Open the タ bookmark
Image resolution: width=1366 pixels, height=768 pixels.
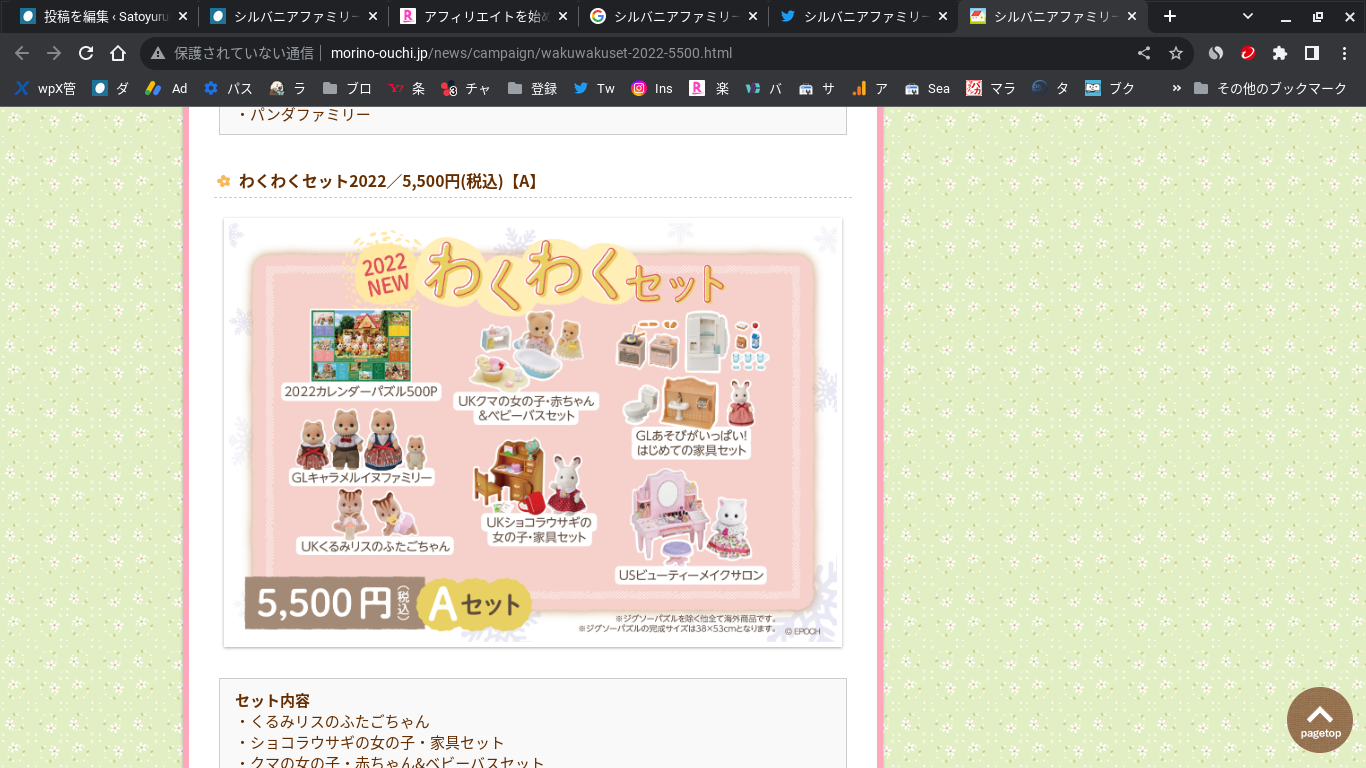(1052, 88)
